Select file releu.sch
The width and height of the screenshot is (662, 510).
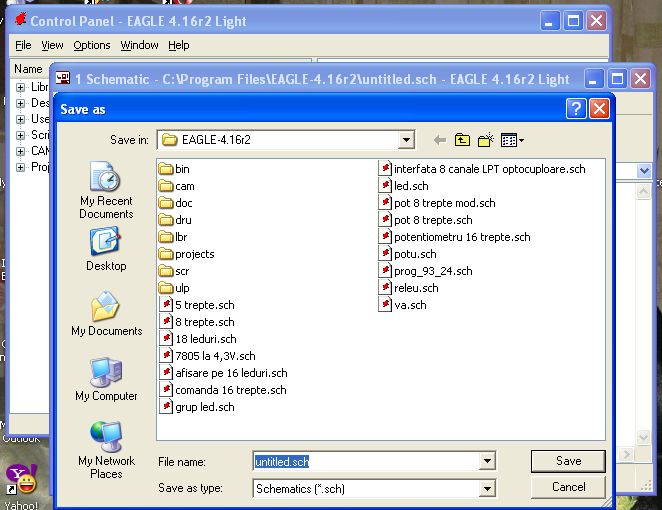coord(409,288)
